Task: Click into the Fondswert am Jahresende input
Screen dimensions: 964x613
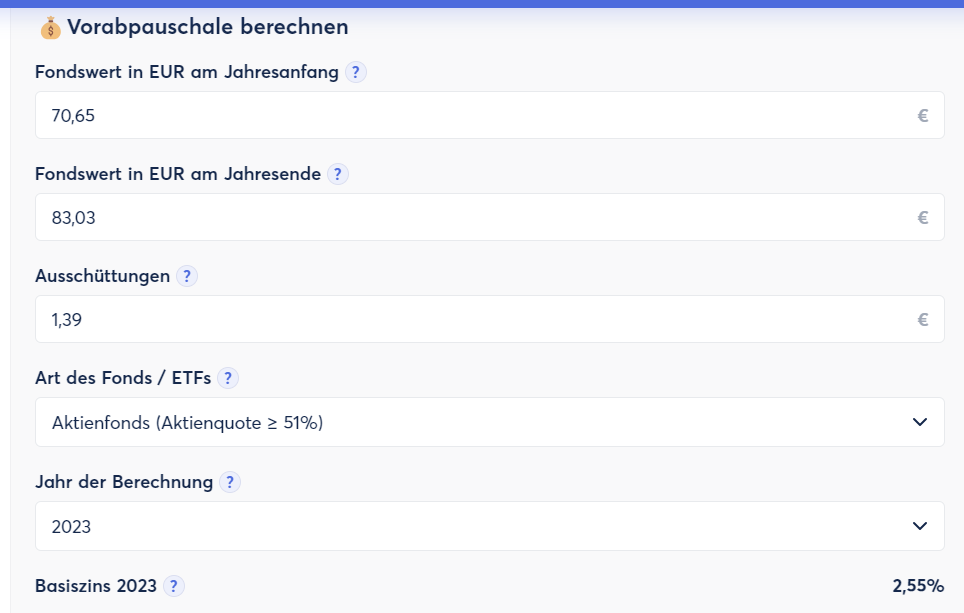Action: coord(470,218)
